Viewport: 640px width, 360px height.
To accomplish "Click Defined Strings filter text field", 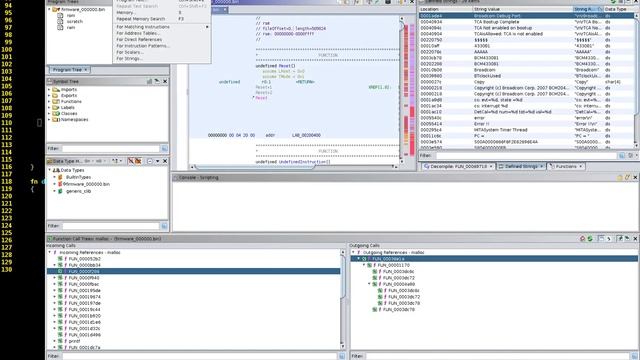I will [x=526, y=156].
